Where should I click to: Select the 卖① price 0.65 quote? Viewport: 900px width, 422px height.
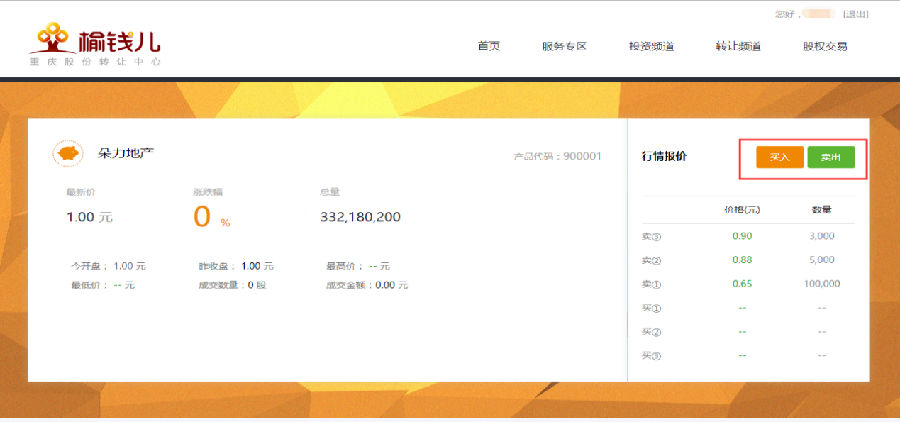click(x=742, y=284)
